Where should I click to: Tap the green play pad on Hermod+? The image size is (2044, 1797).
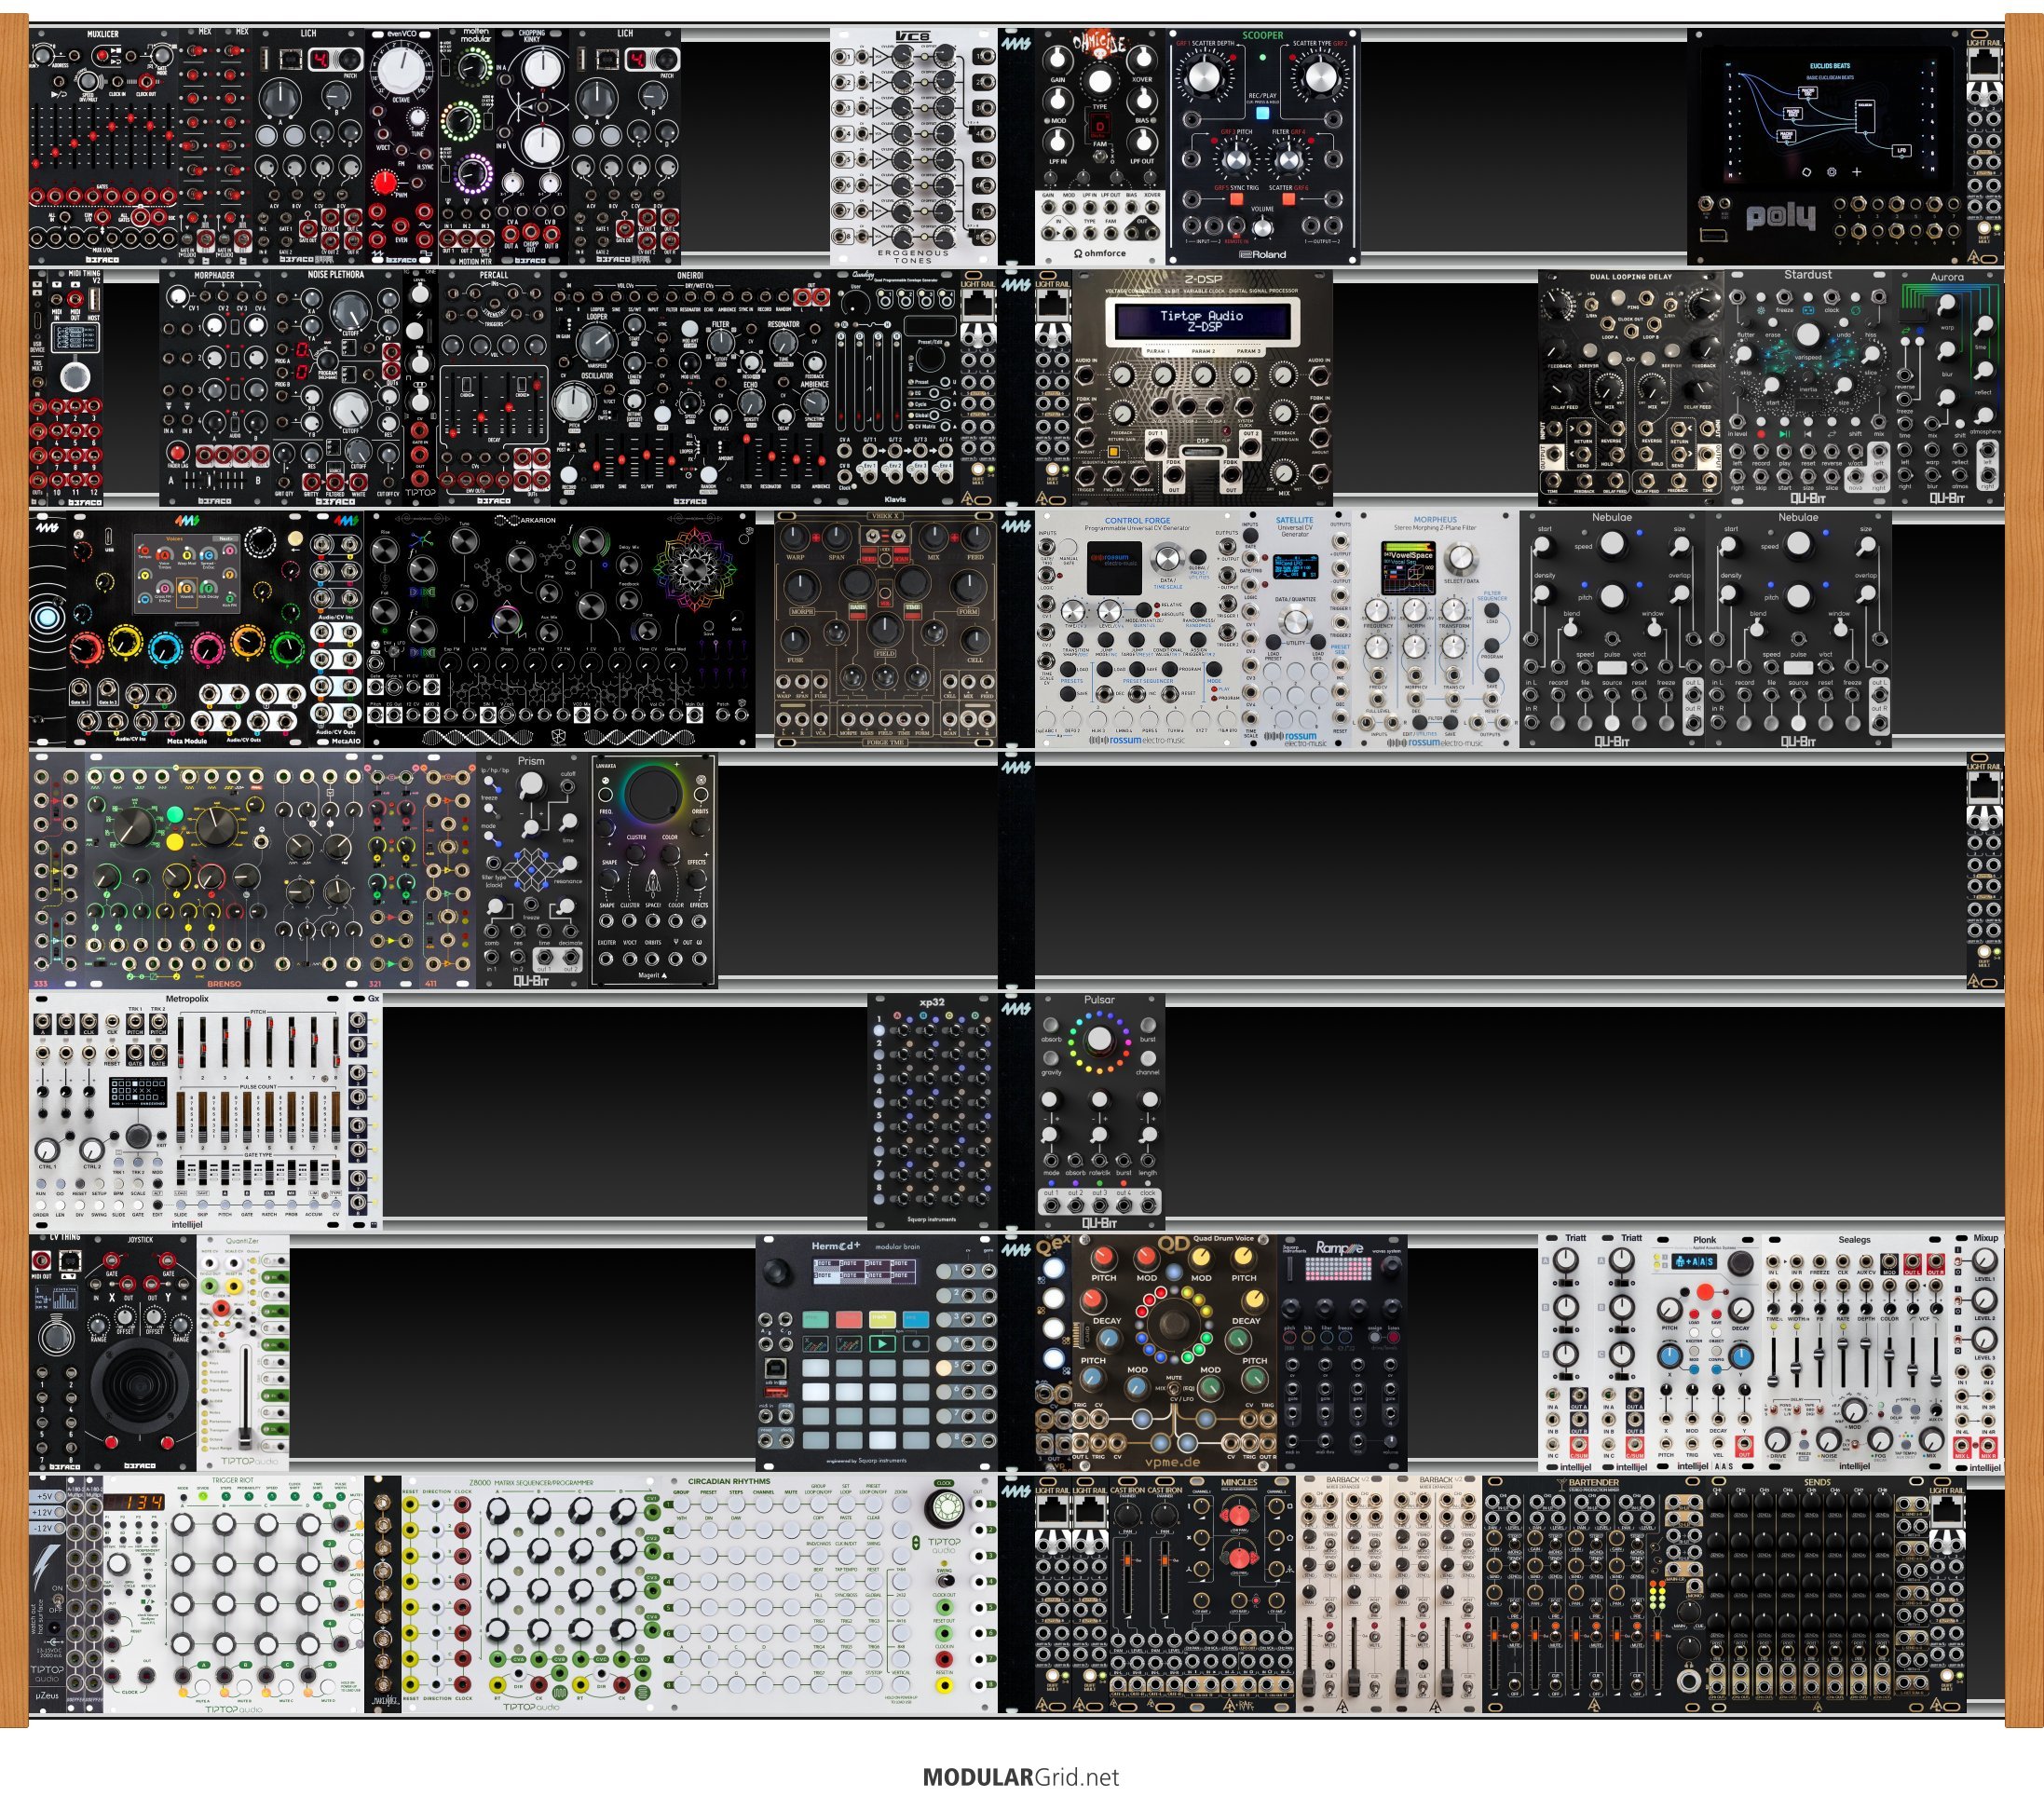pos(881,1343)
